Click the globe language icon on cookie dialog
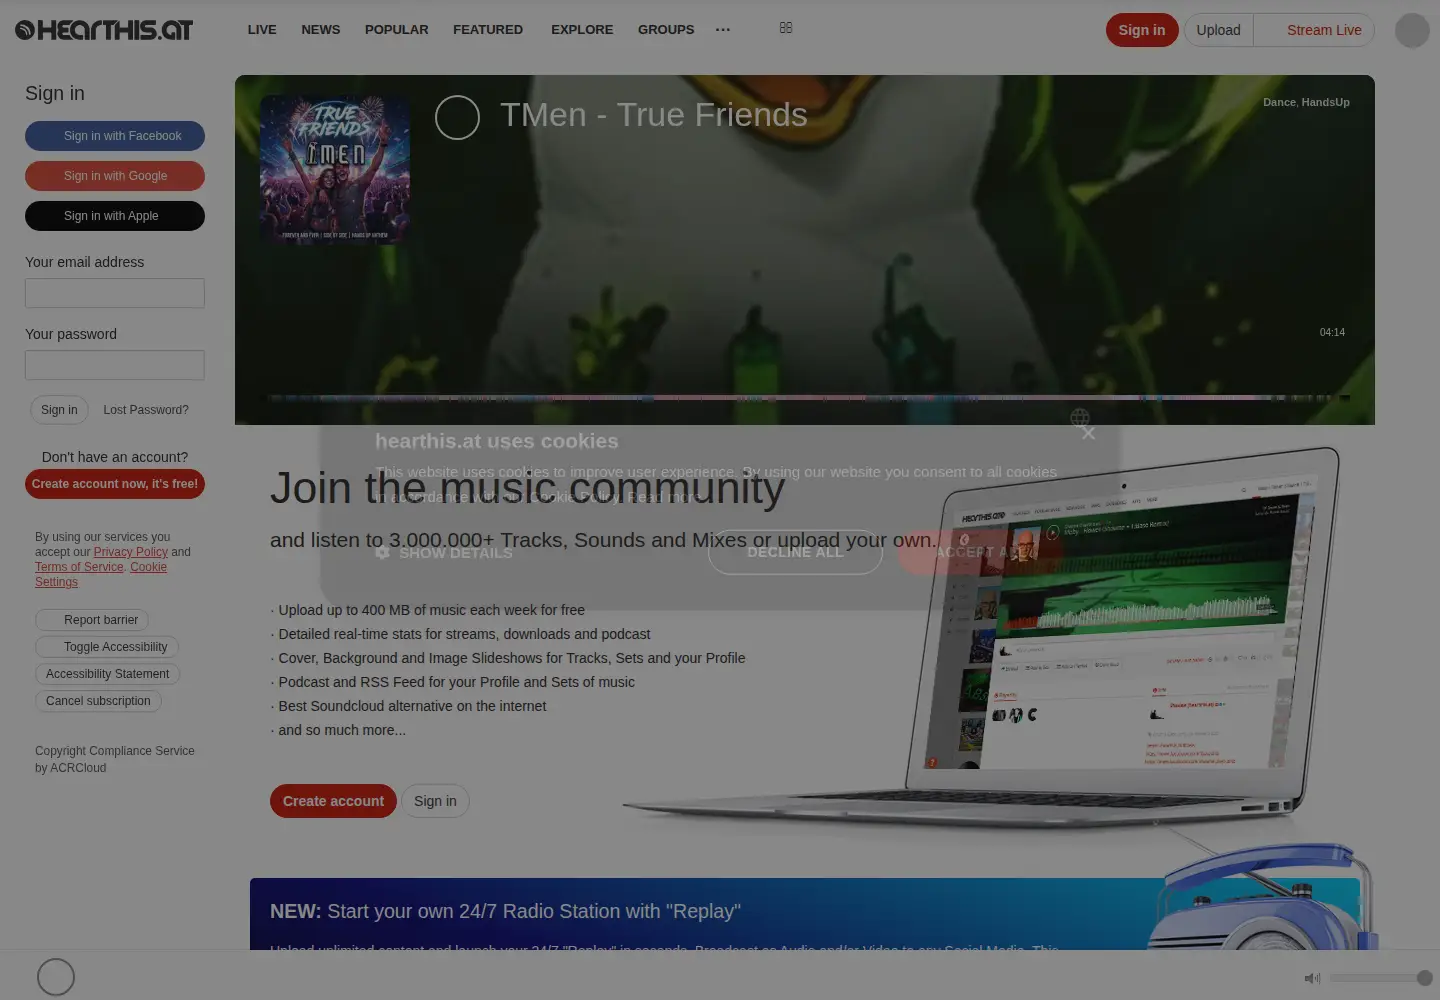The width and height of the screenshot is (1440, 1000). (1080, 417)
